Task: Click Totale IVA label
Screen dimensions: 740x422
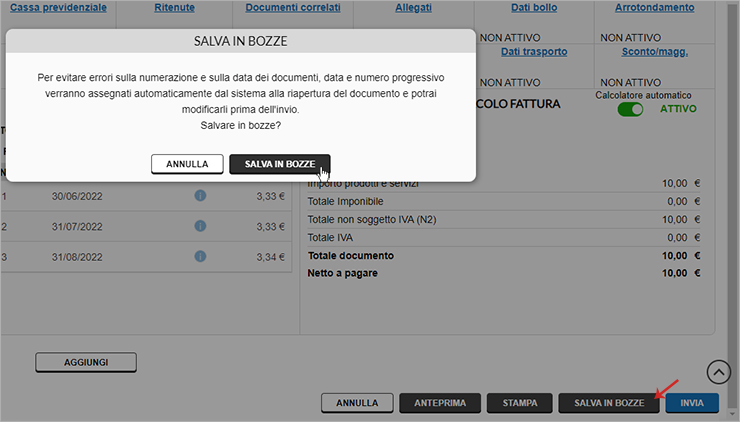Action: click(x=330, y=237)
